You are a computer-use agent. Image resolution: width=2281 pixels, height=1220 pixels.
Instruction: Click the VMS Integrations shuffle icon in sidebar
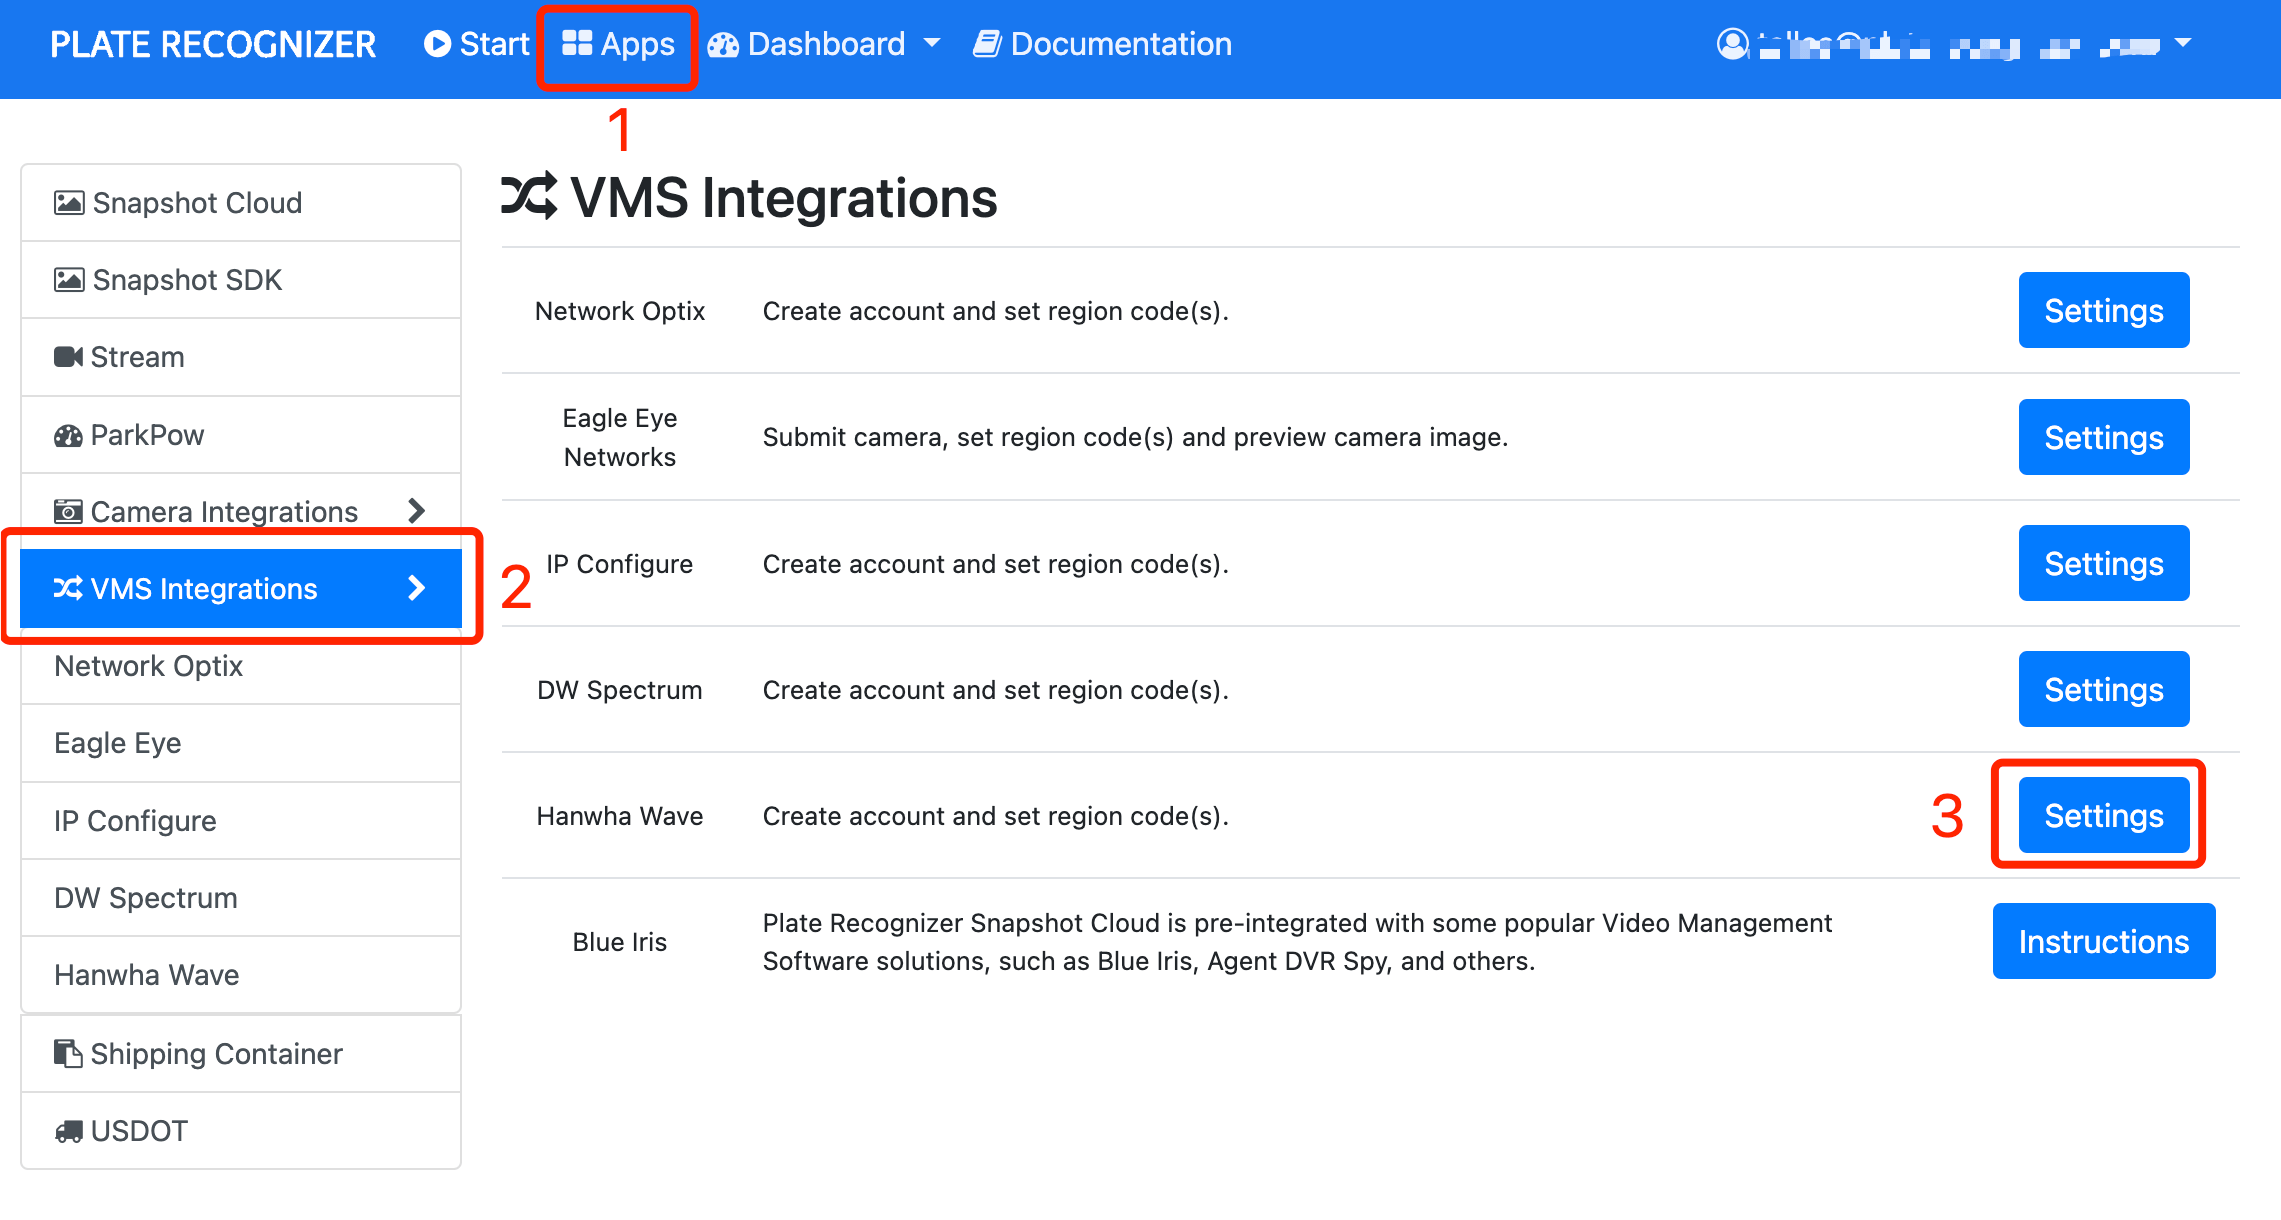point(68,589)
